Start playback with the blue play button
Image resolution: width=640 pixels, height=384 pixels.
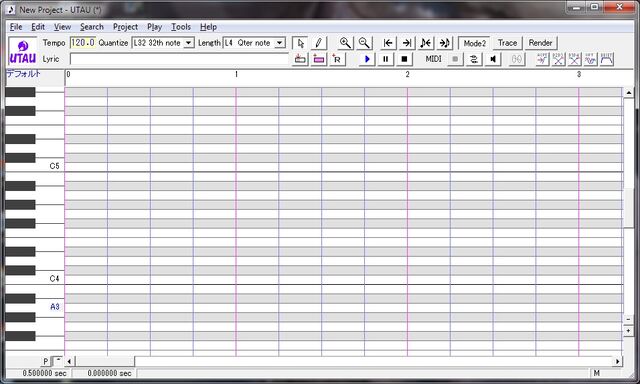pyautogui.click(x=367, y=59)
